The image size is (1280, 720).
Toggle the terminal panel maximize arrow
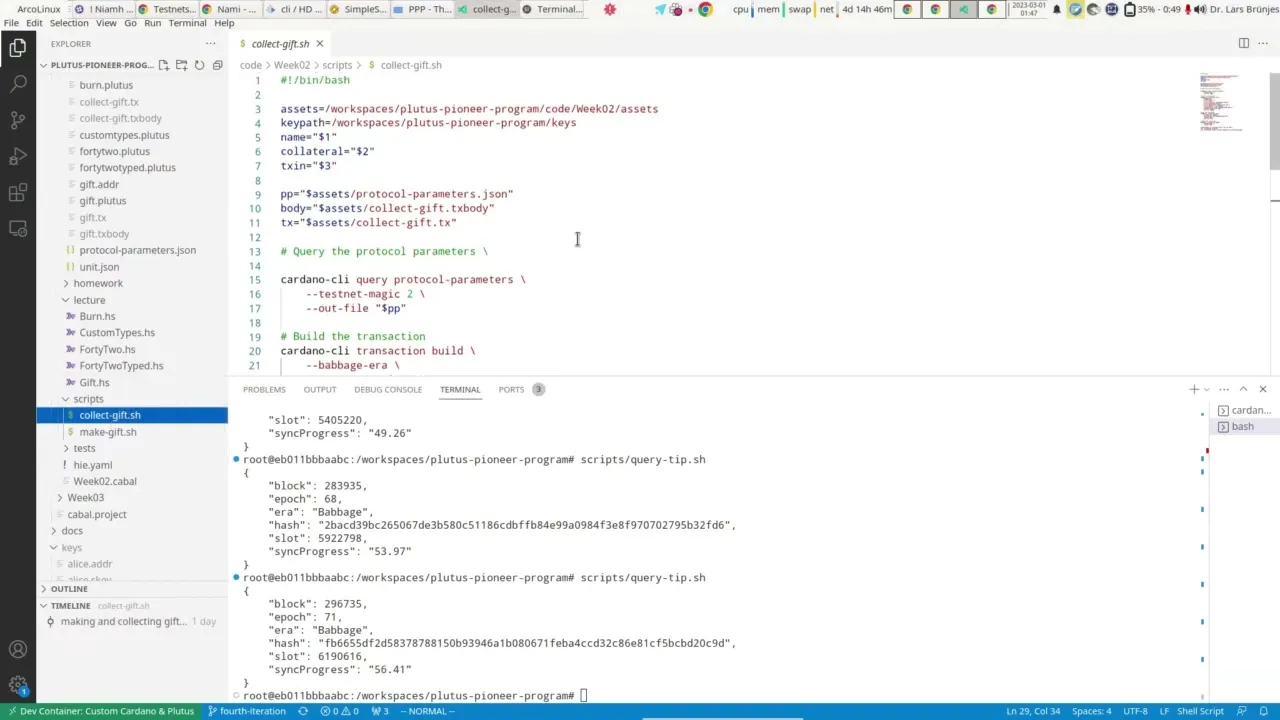pos(1243,388)
